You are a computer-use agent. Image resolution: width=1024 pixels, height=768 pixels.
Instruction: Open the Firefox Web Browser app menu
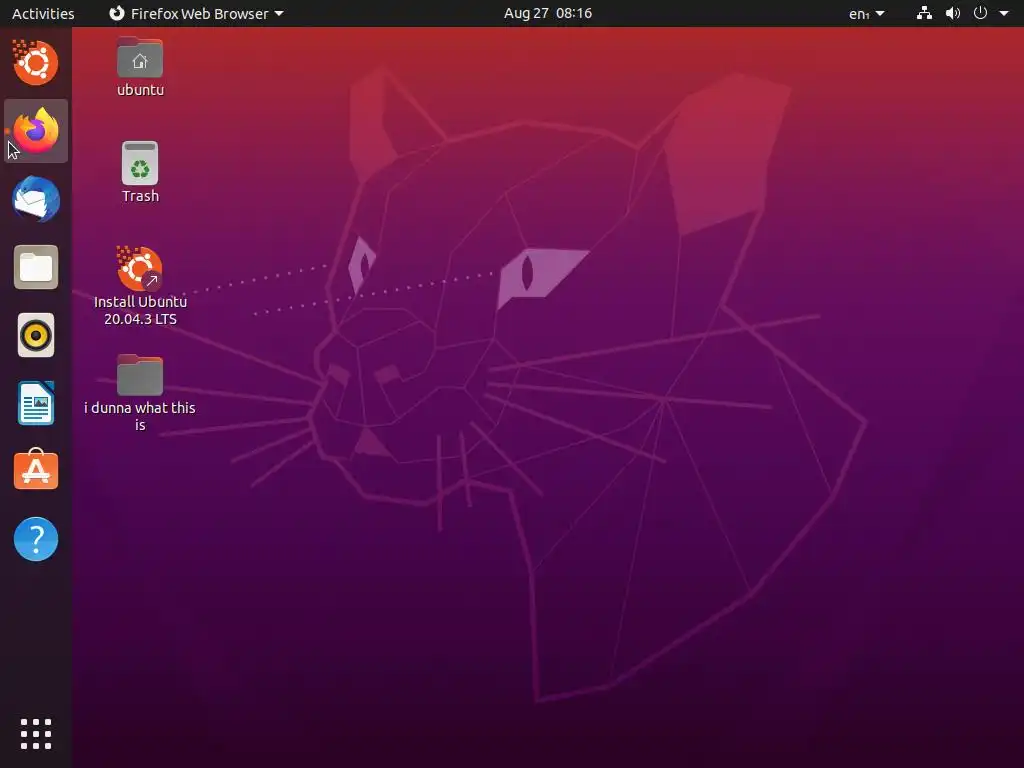[196, 13]
